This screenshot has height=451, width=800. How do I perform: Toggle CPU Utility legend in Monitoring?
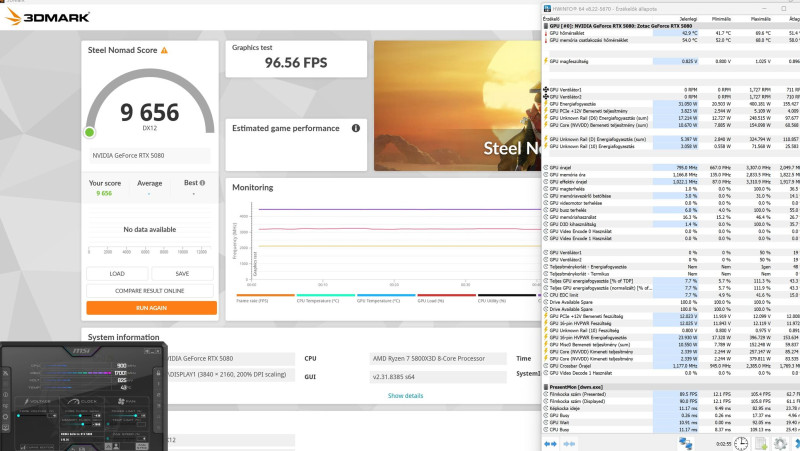(x=507, y=298)
